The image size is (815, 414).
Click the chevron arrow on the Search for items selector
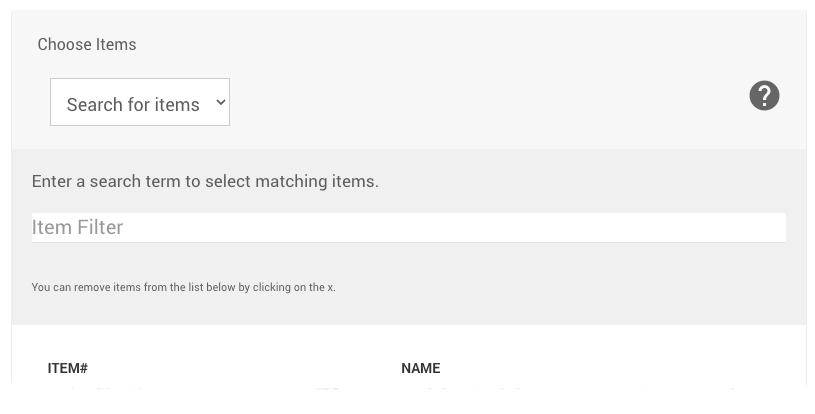point(221,102)
